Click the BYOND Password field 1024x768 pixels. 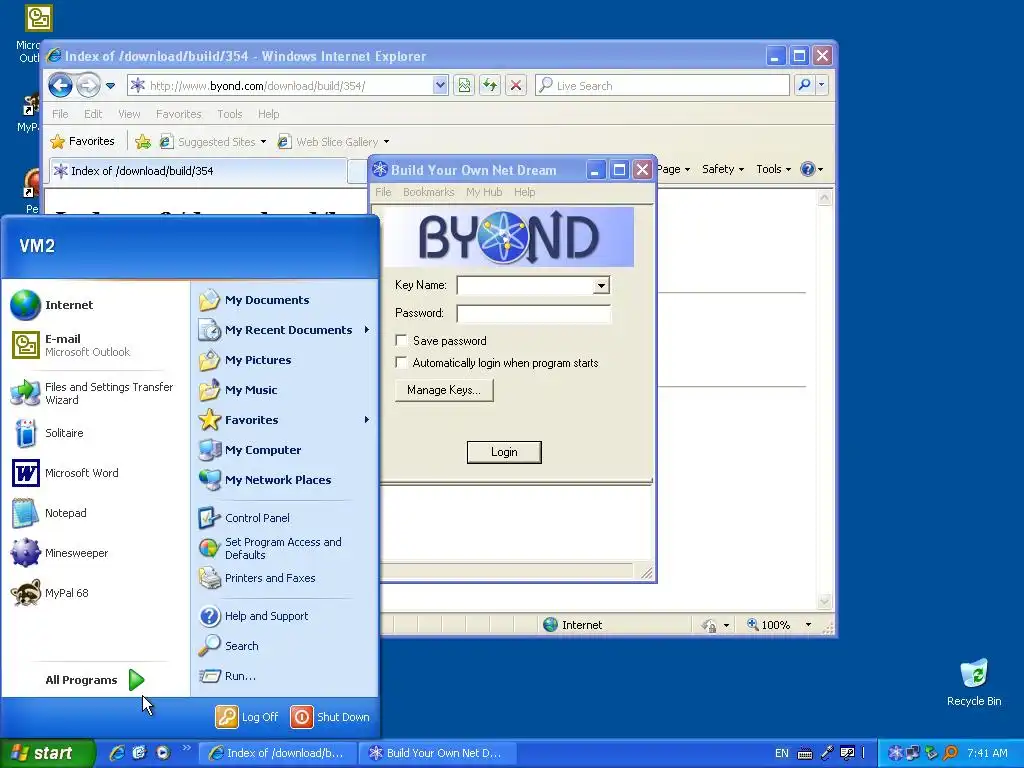click(534, 313)
